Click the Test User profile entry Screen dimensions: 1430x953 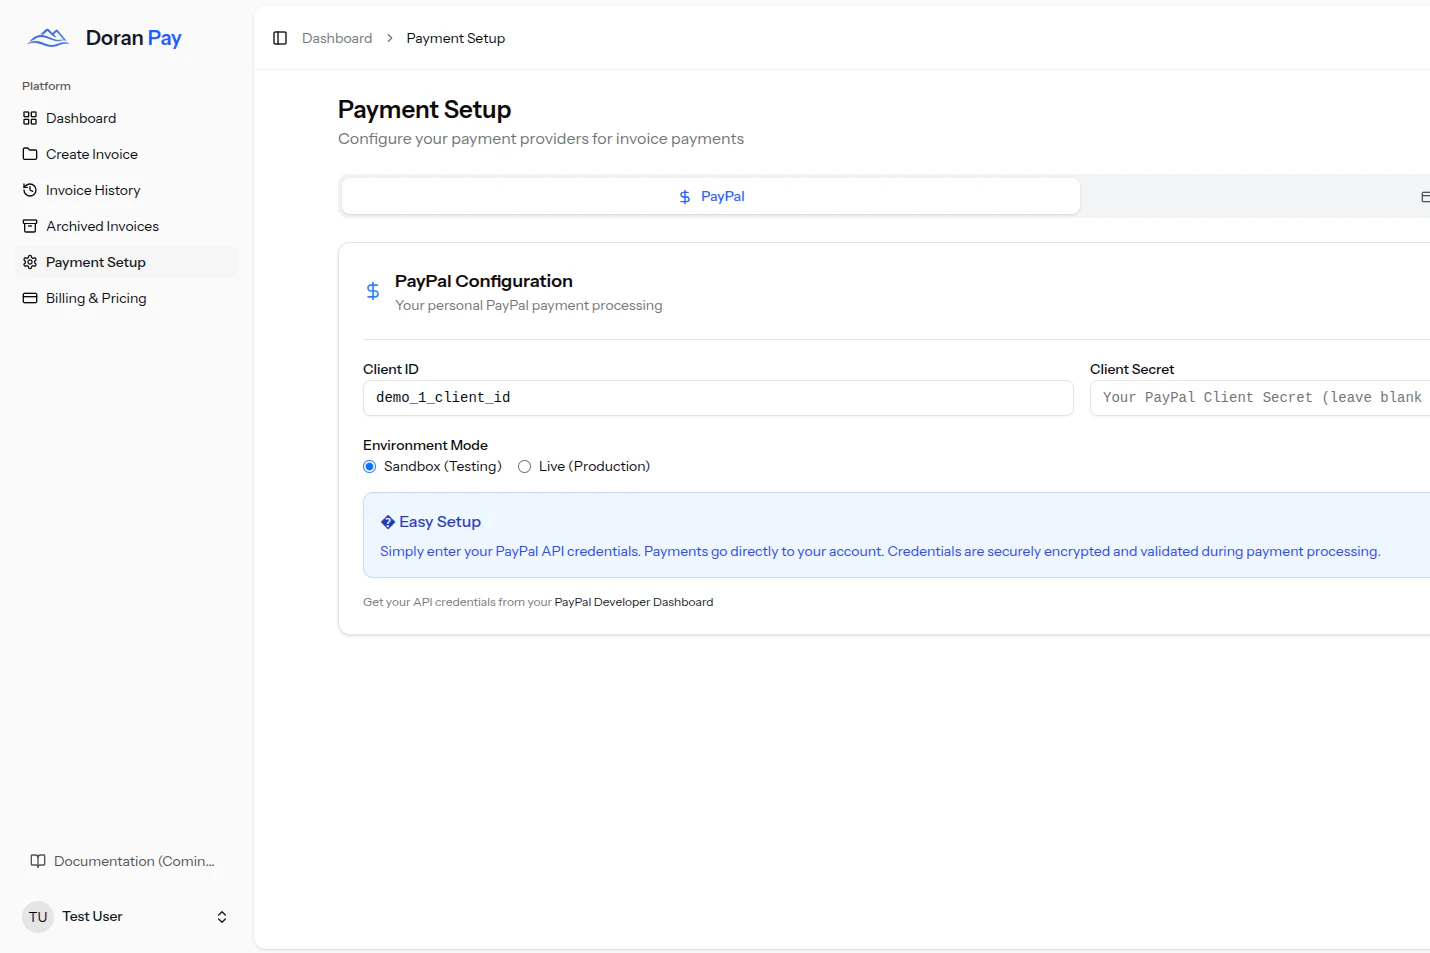coord(91,916)
